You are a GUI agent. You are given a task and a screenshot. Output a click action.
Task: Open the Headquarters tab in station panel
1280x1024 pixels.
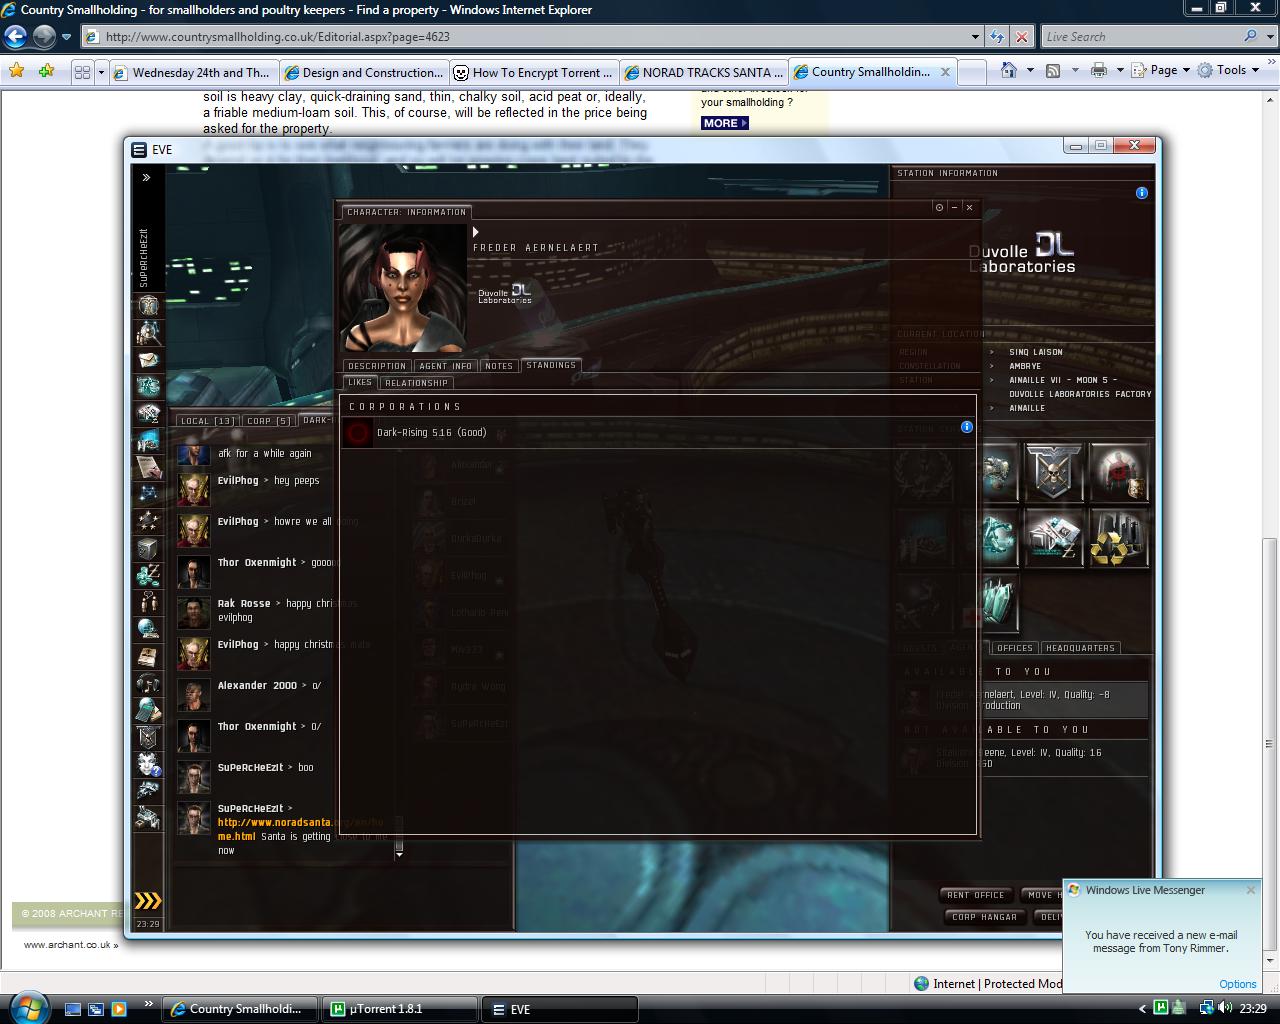click(x=1080, y=648)
